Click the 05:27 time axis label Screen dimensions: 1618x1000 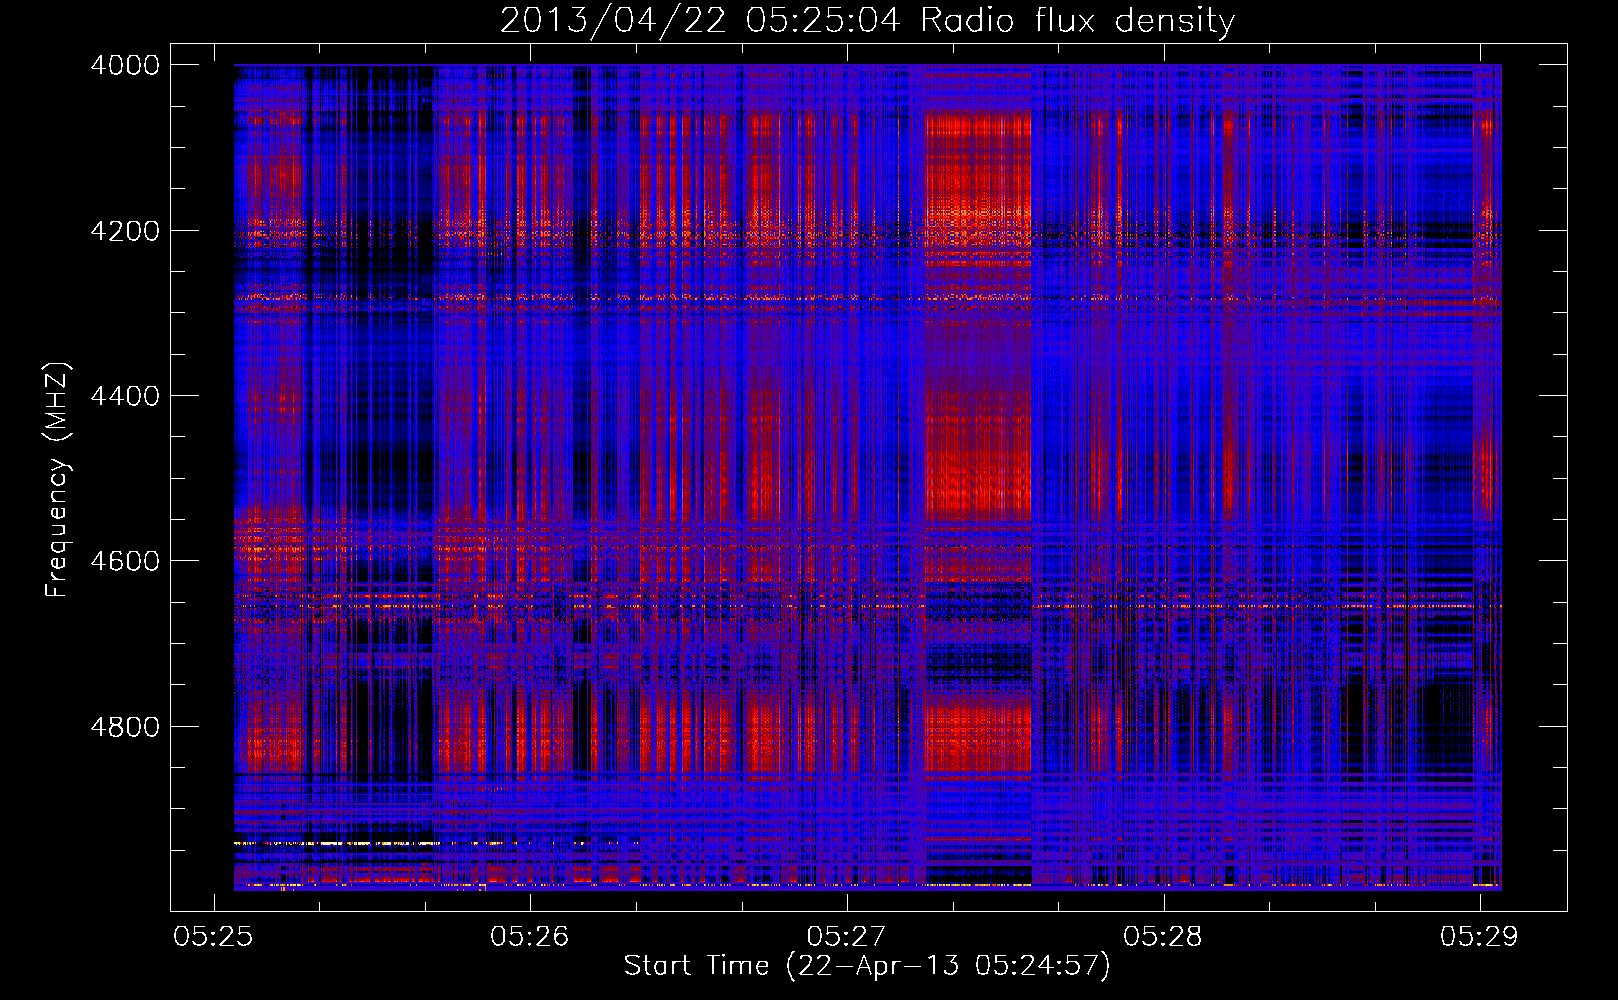point(846,936)
